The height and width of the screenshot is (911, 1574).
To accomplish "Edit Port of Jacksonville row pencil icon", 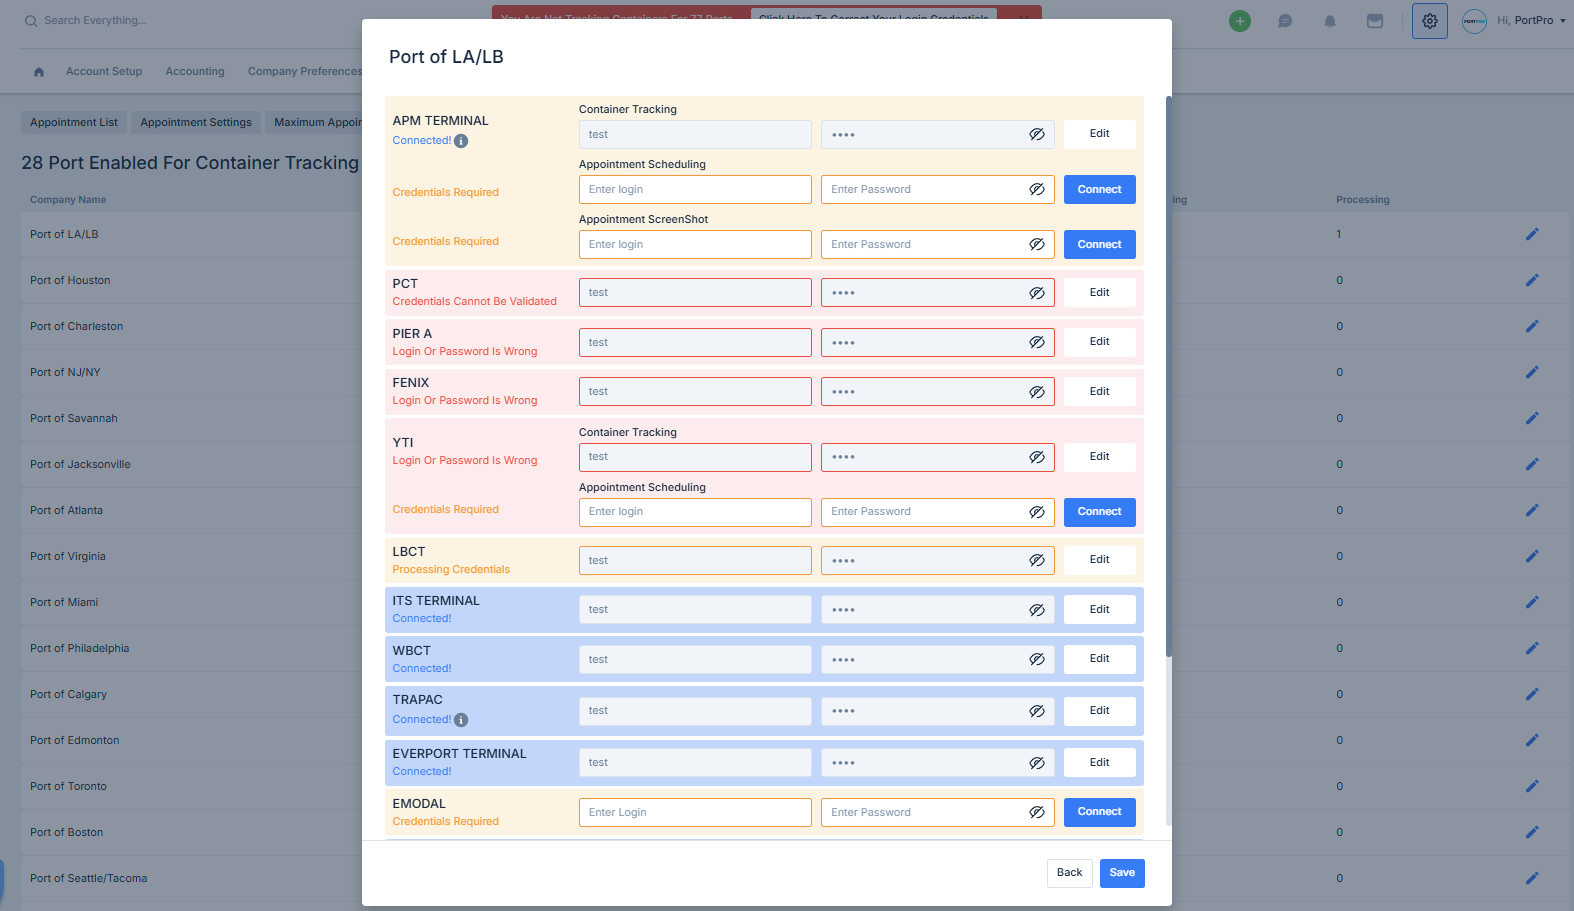I will coord(1532,464).
